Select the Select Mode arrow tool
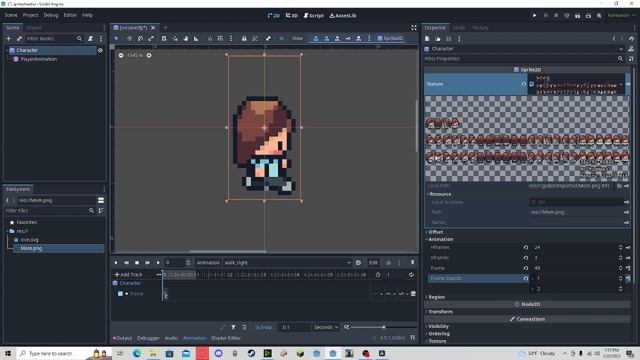Screen dimensions: 640x360 [116, 38]
